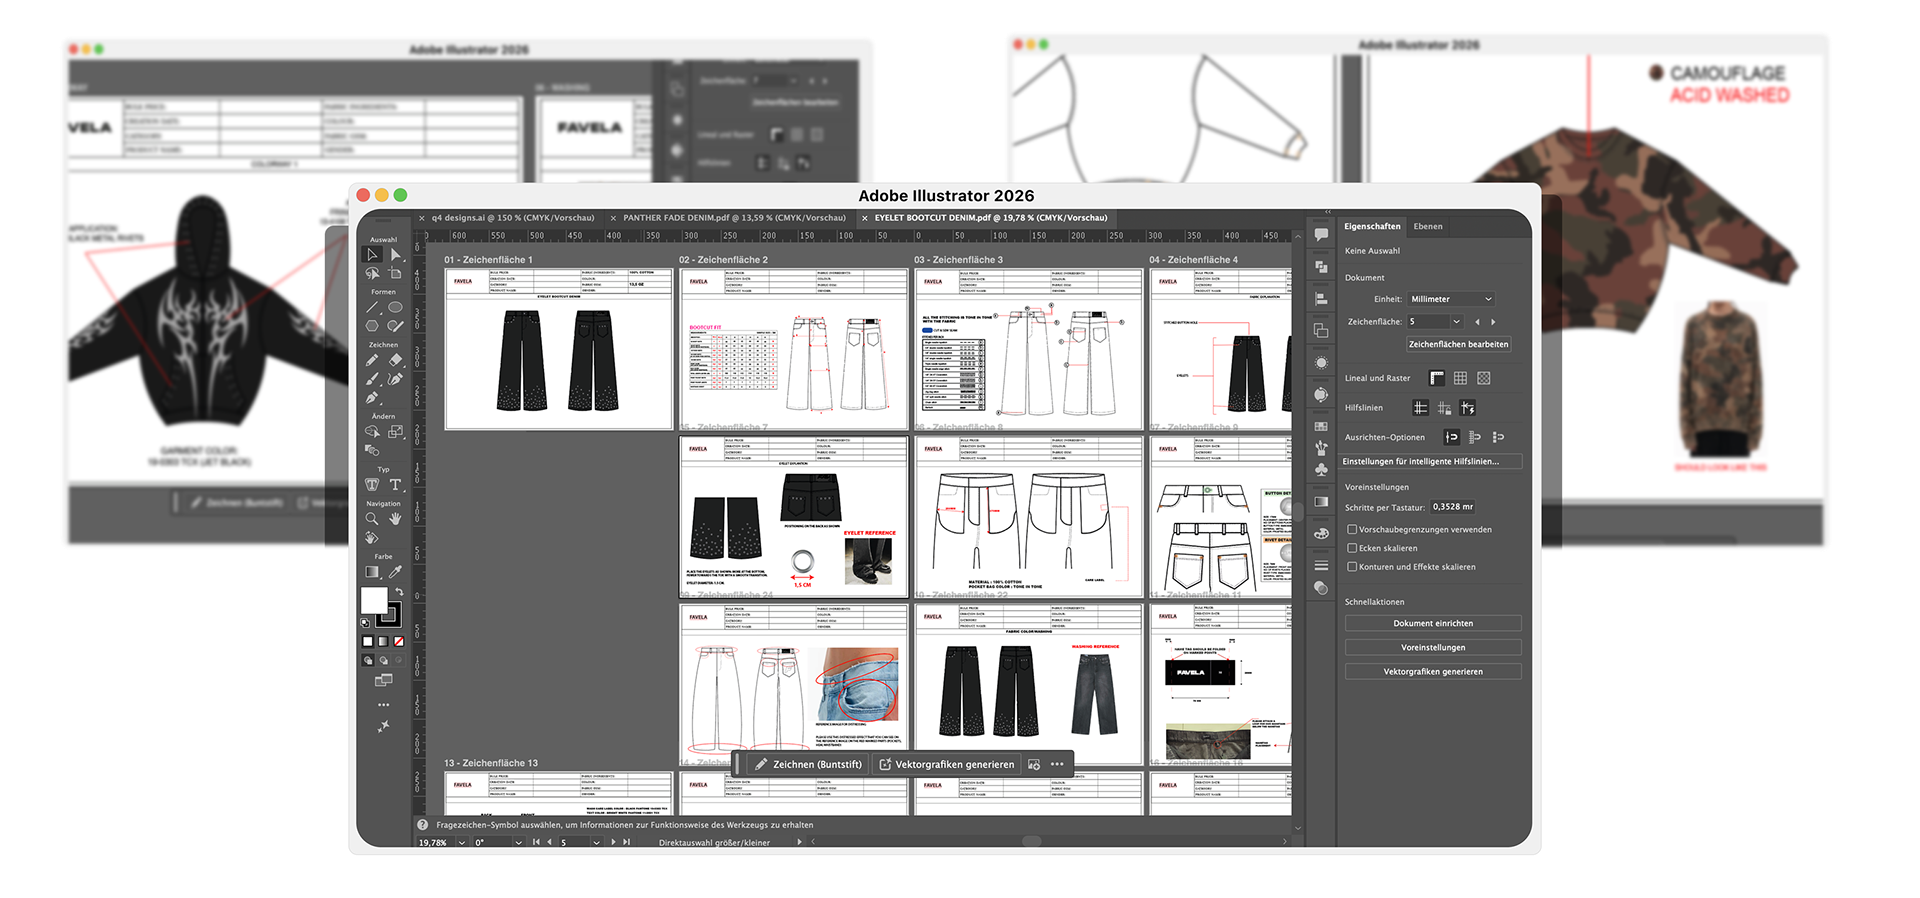Image resolution: width=1920 pixels, height=898 pixels.
Task: Select the Polygon shape tool
Action: click(372, 326)
